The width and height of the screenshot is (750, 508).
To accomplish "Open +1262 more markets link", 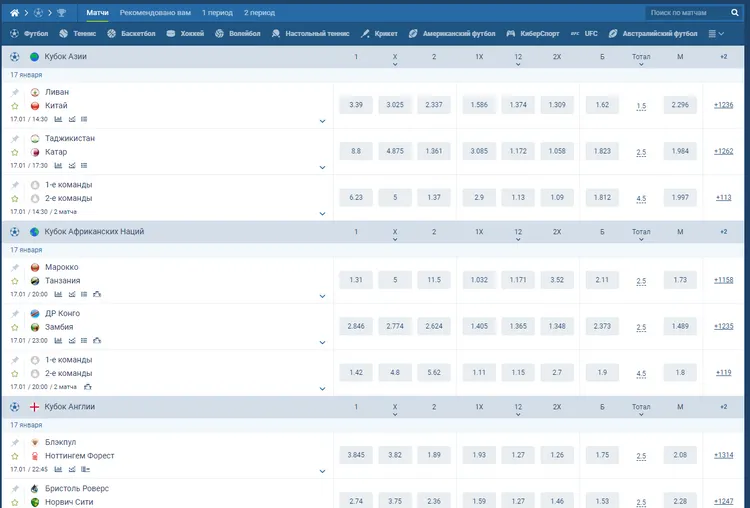I will pos(723,151).
